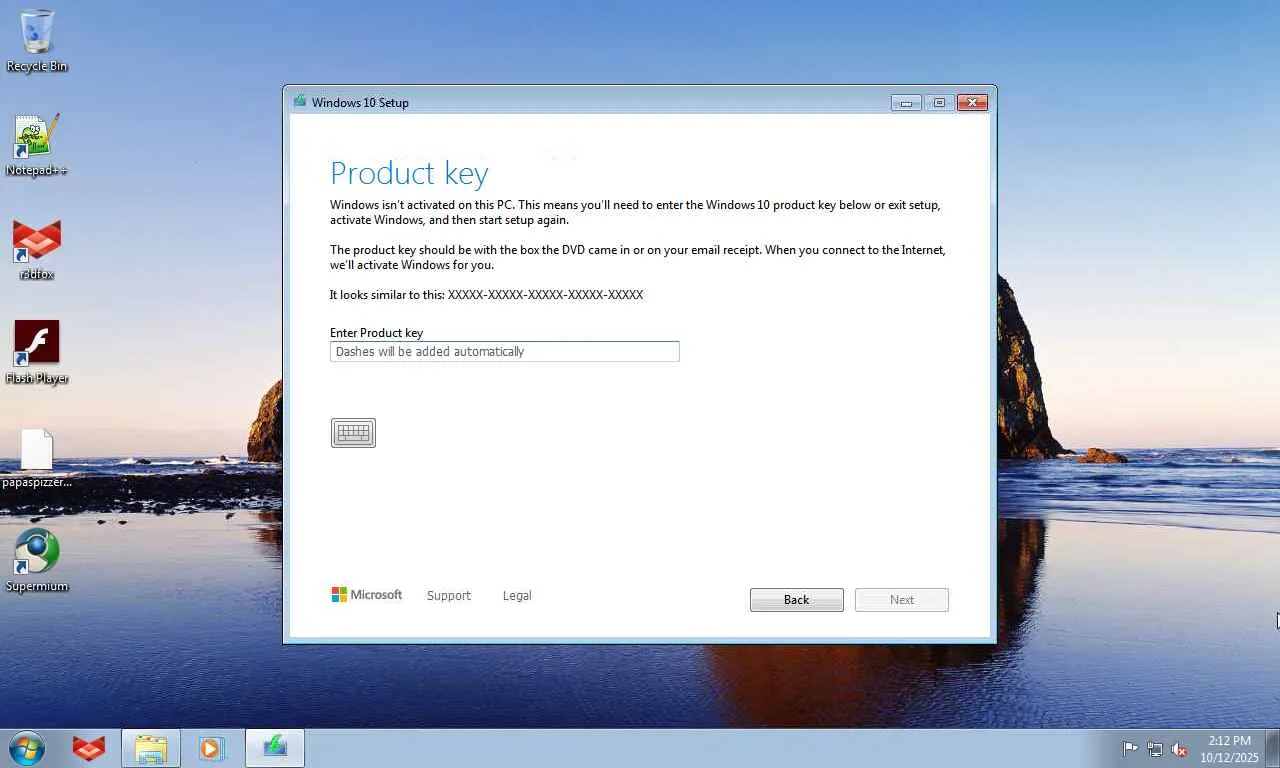Minimize the Windows 10 Setup window
Viewport: 1280px width, 768px height.
(x=906, y=102)
